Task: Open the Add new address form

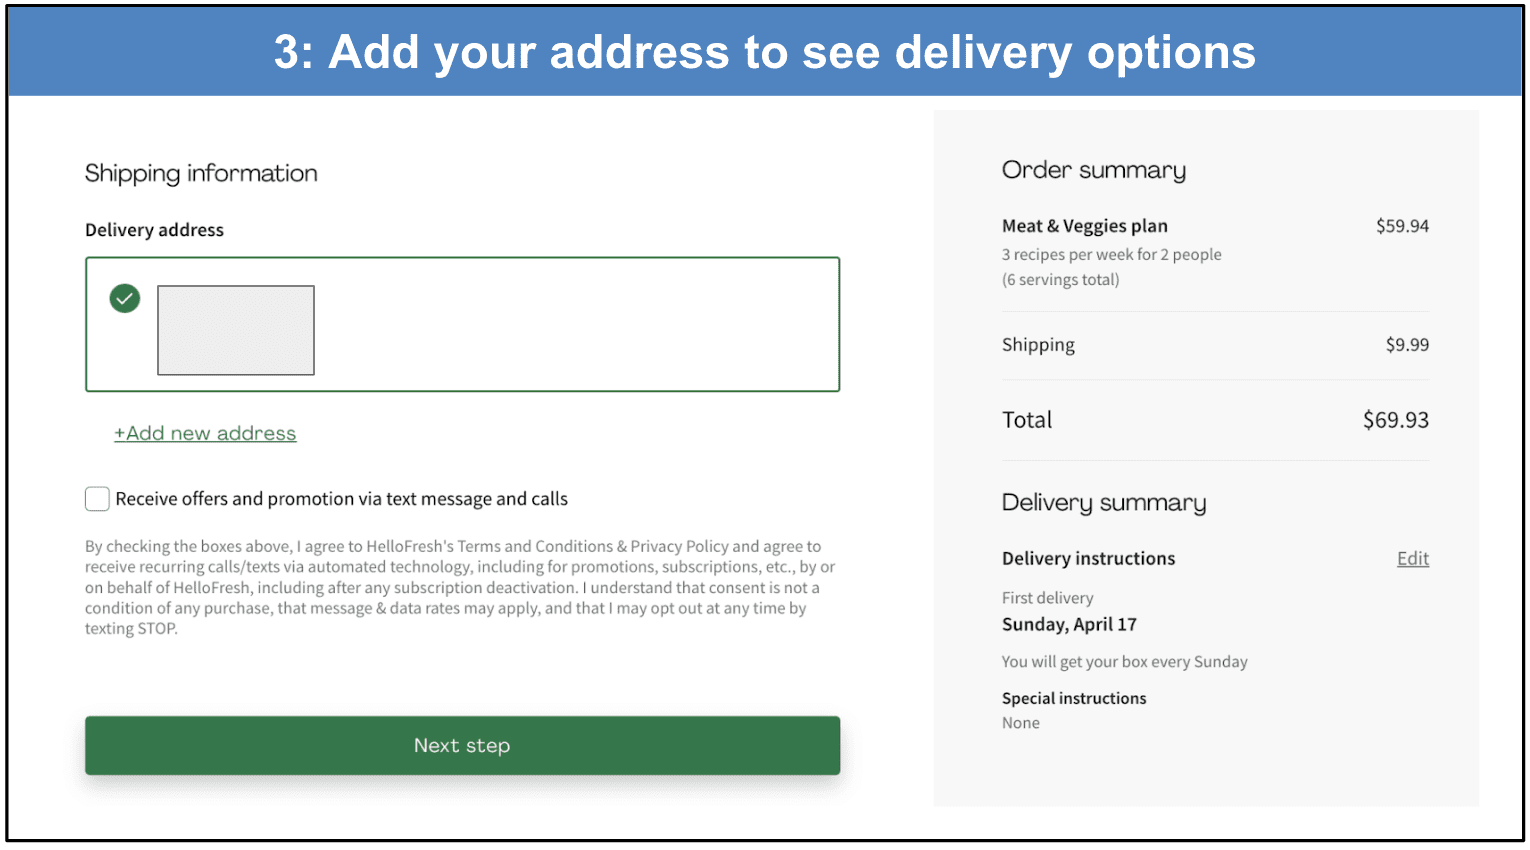Action: [205, 433]
